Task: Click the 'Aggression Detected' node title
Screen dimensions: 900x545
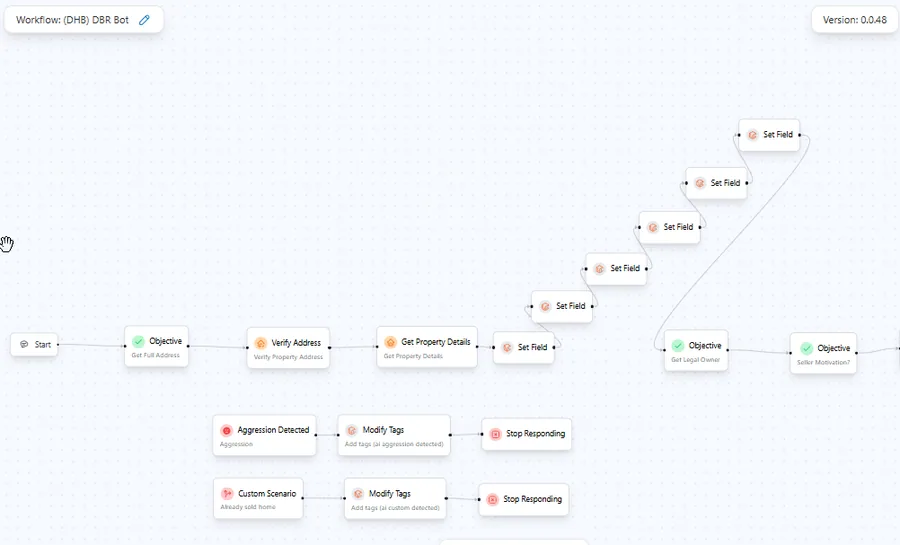Action: click(x=273, y=430)
